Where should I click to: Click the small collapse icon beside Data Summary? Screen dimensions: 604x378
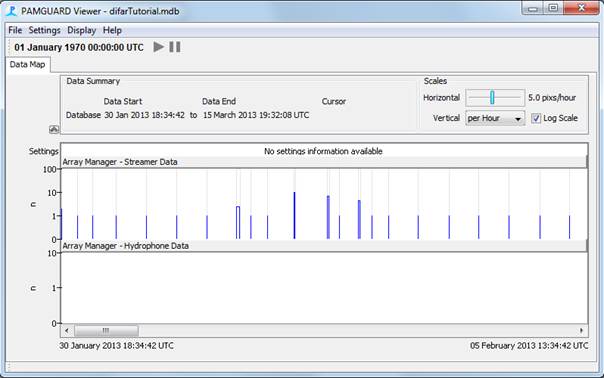tap(54, 129)
